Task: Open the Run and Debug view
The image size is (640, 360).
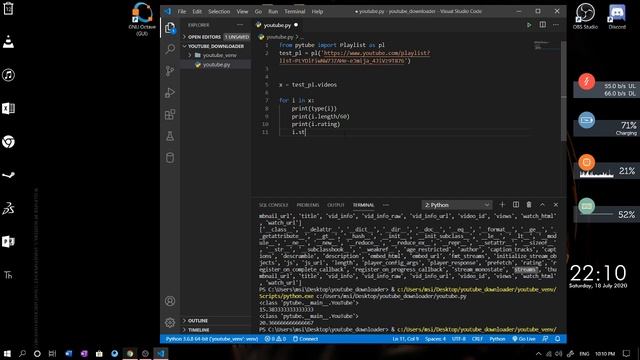Action: (170, 93)
